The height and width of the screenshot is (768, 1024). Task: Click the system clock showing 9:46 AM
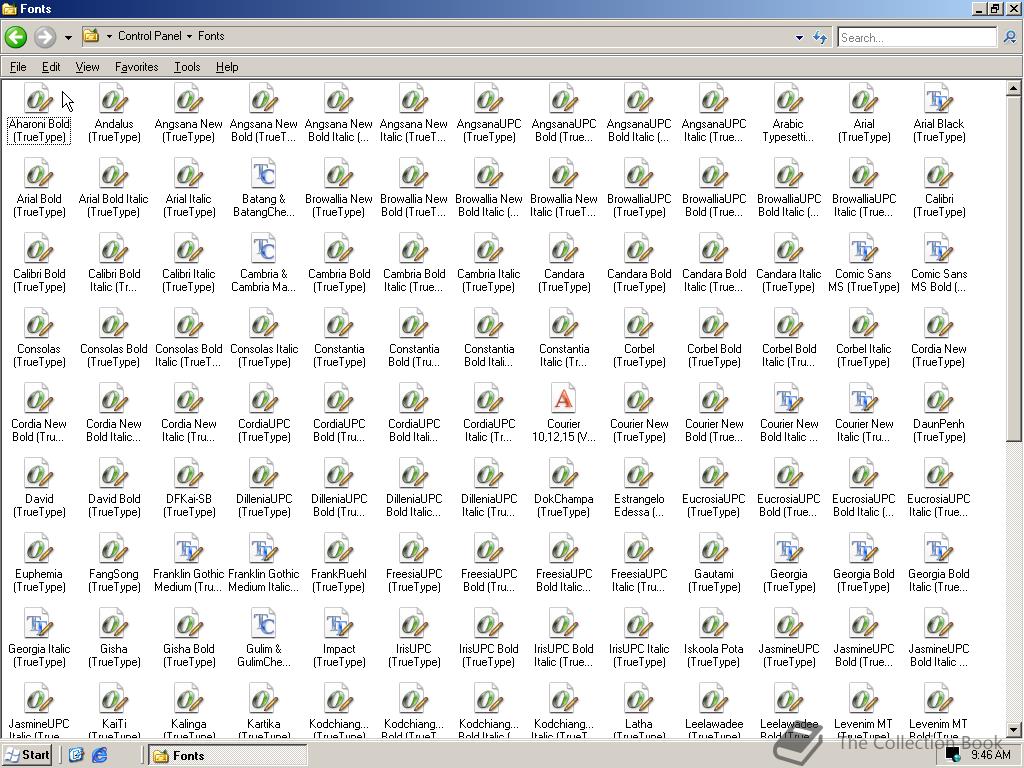point(990,755)
